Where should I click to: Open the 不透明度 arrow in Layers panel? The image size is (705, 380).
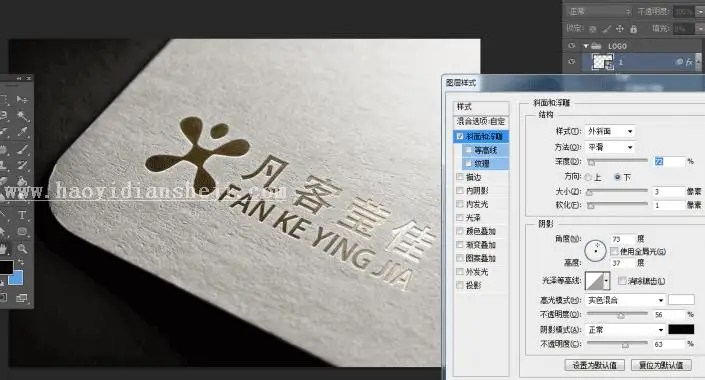700,12
